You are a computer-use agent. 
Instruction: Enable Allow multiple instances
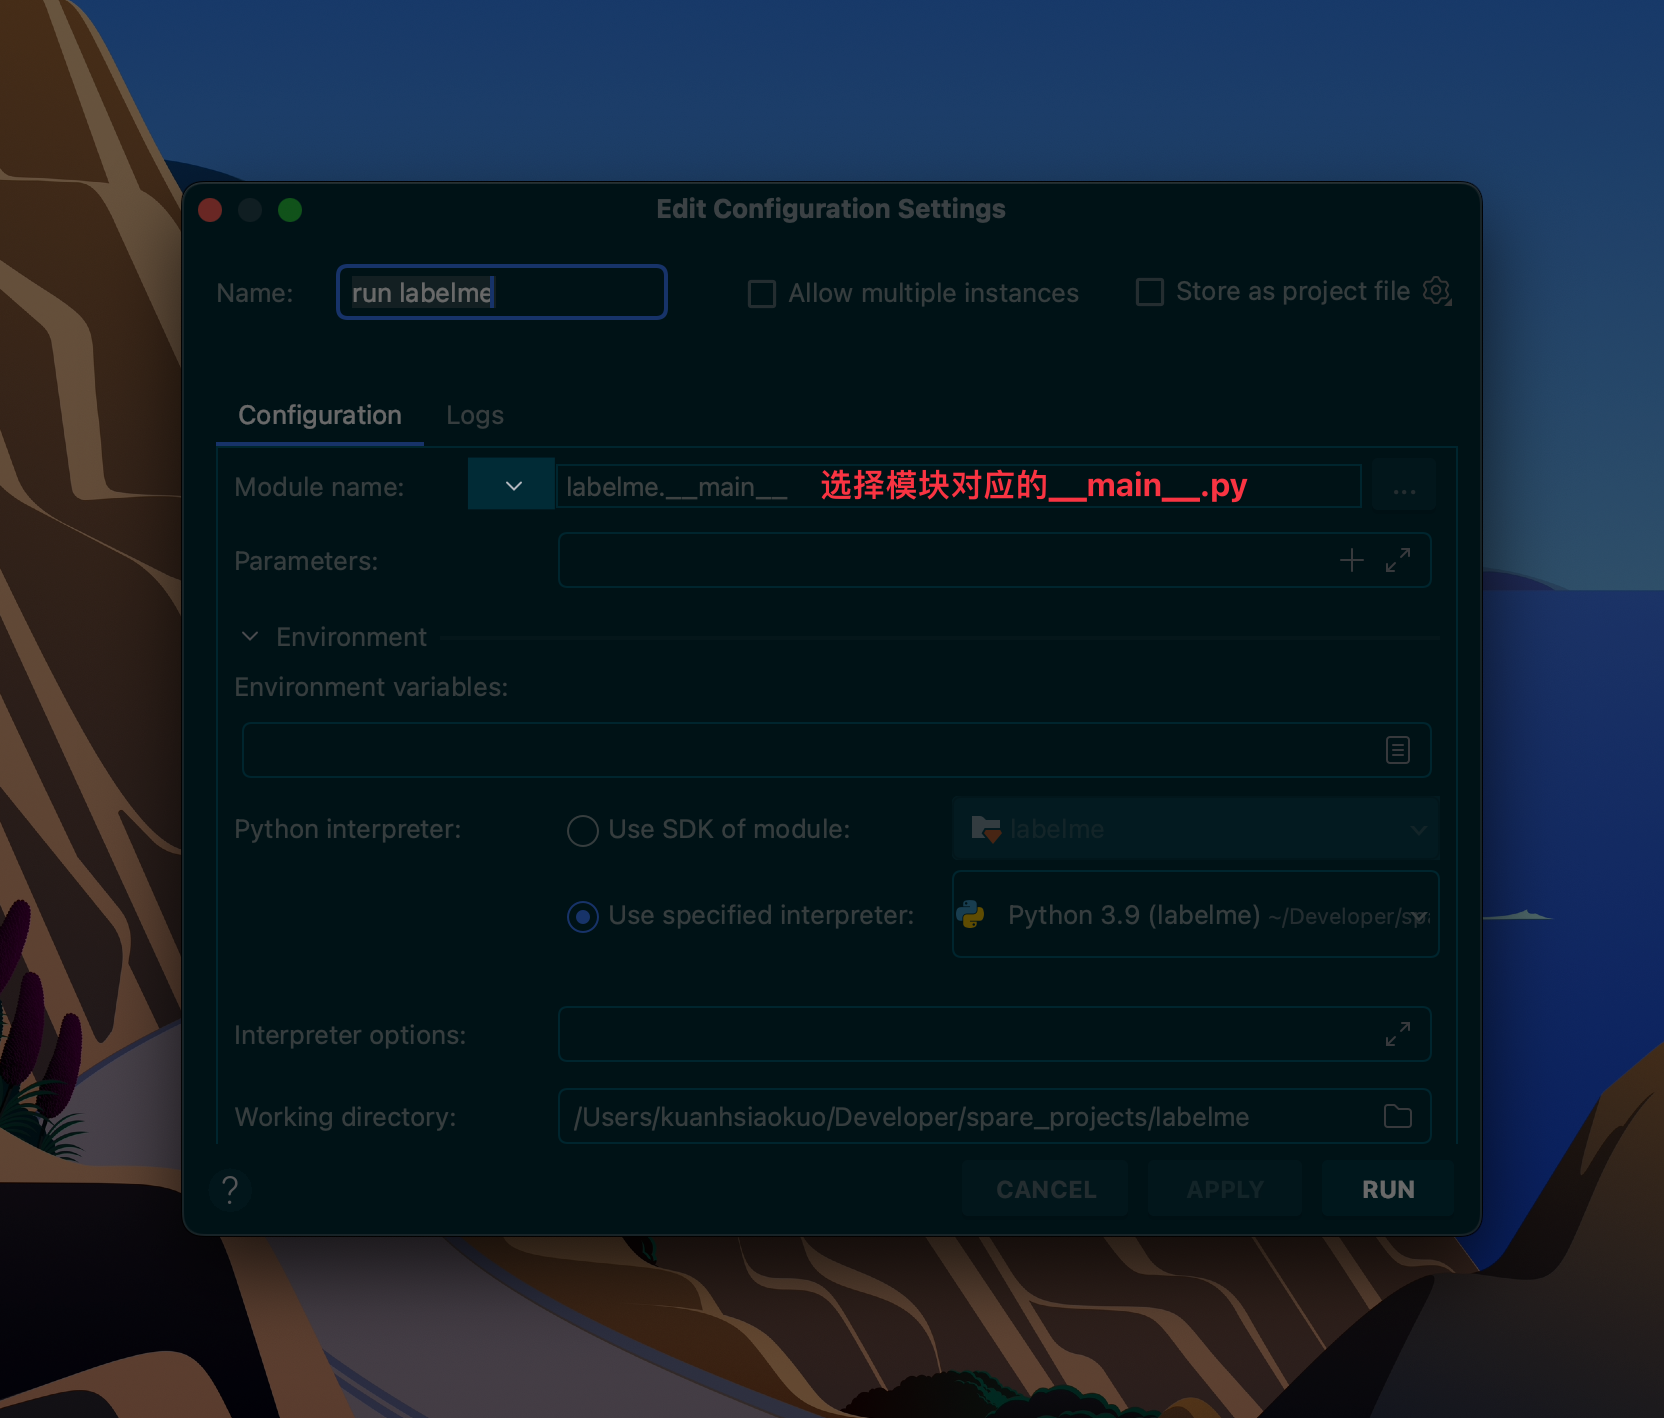click(762, 294)
